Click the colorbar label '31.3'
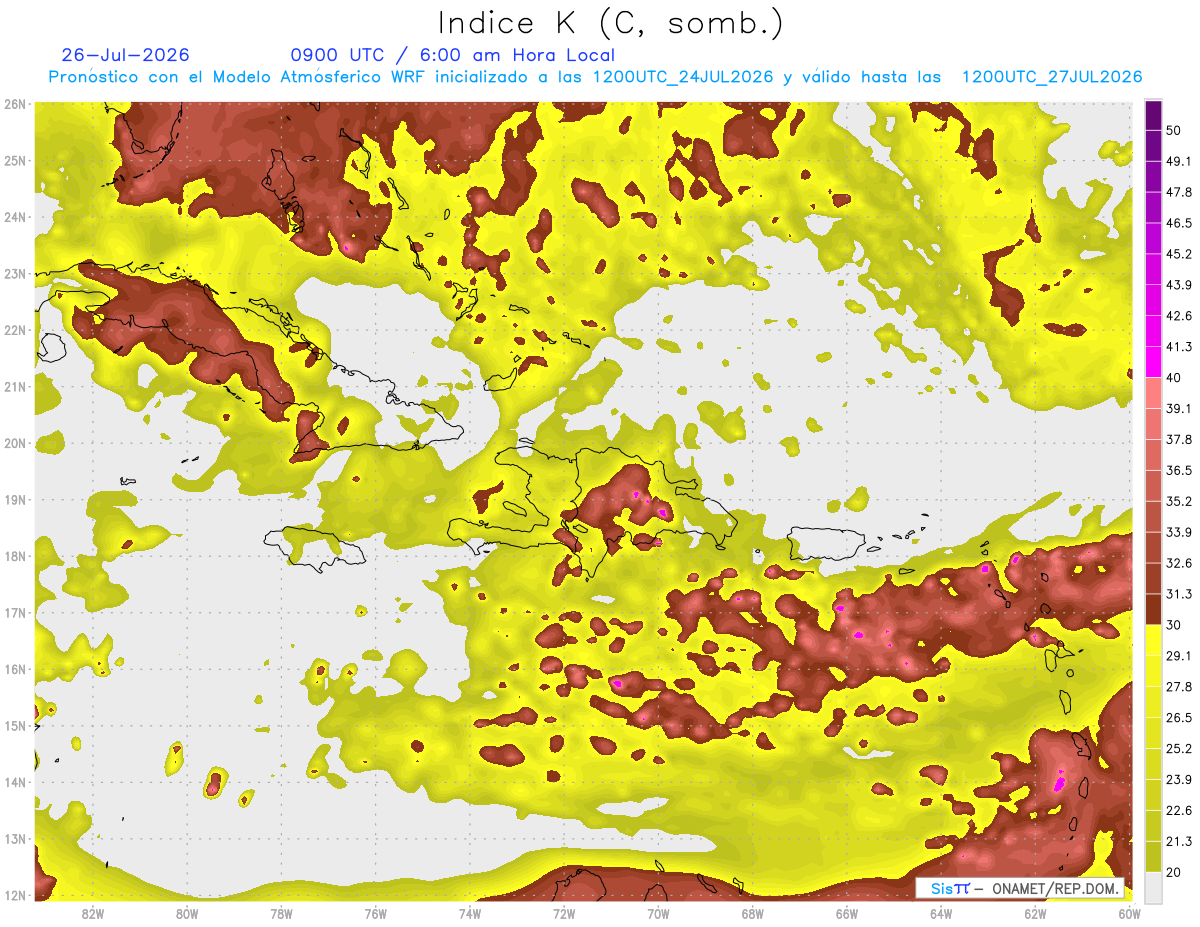 point(1179,594)
